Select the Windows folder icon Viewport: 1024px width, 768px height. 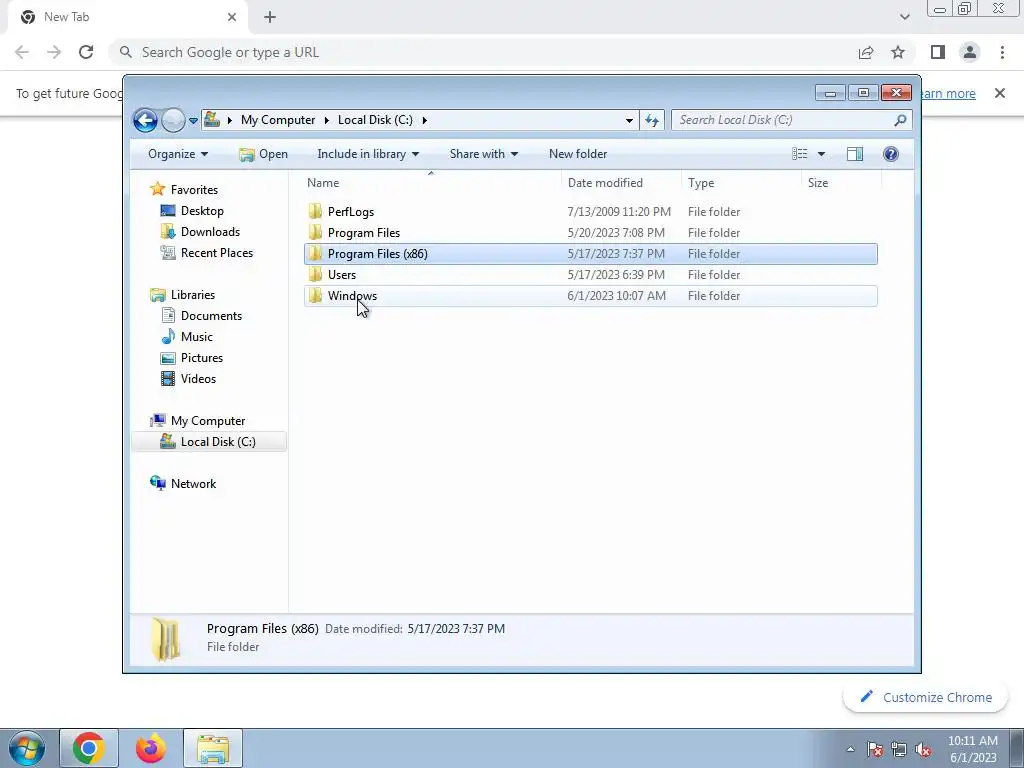coord(315,296)
